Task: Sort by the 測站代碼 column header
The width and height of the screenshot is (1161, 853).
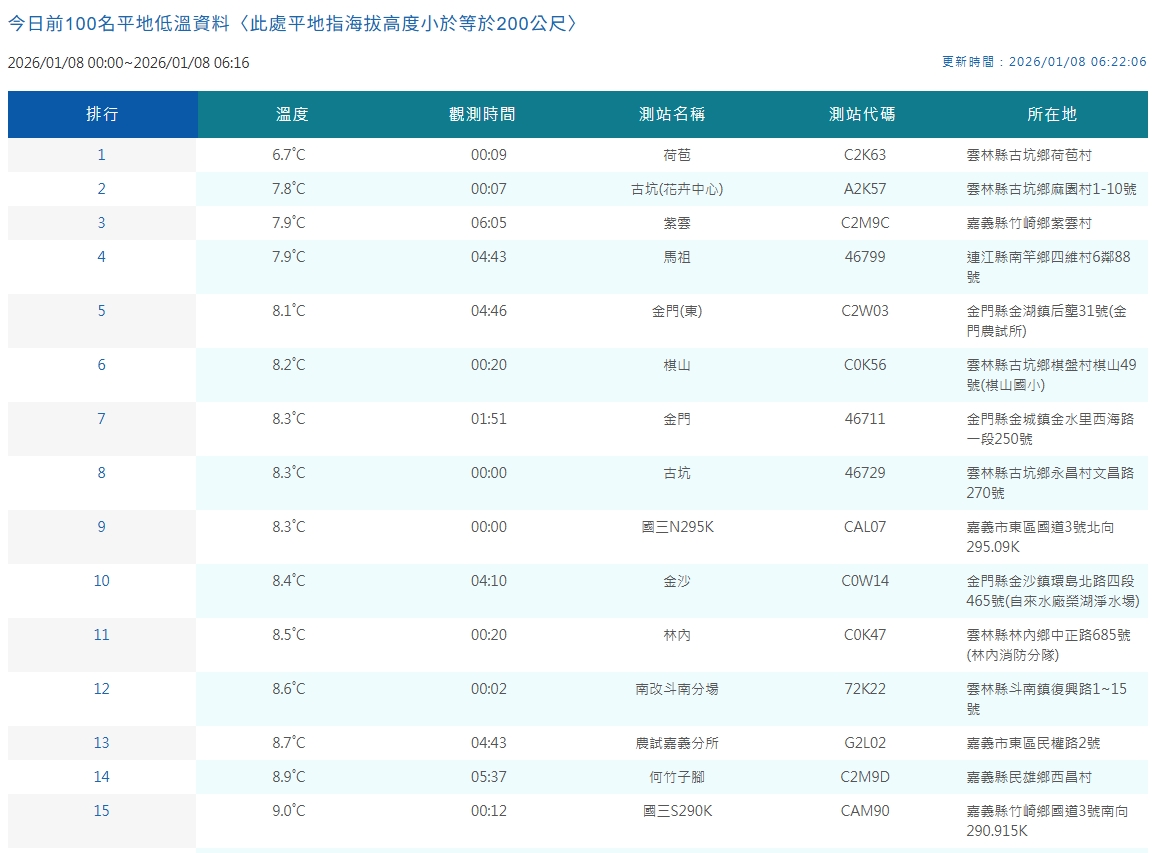Action: 863,114
